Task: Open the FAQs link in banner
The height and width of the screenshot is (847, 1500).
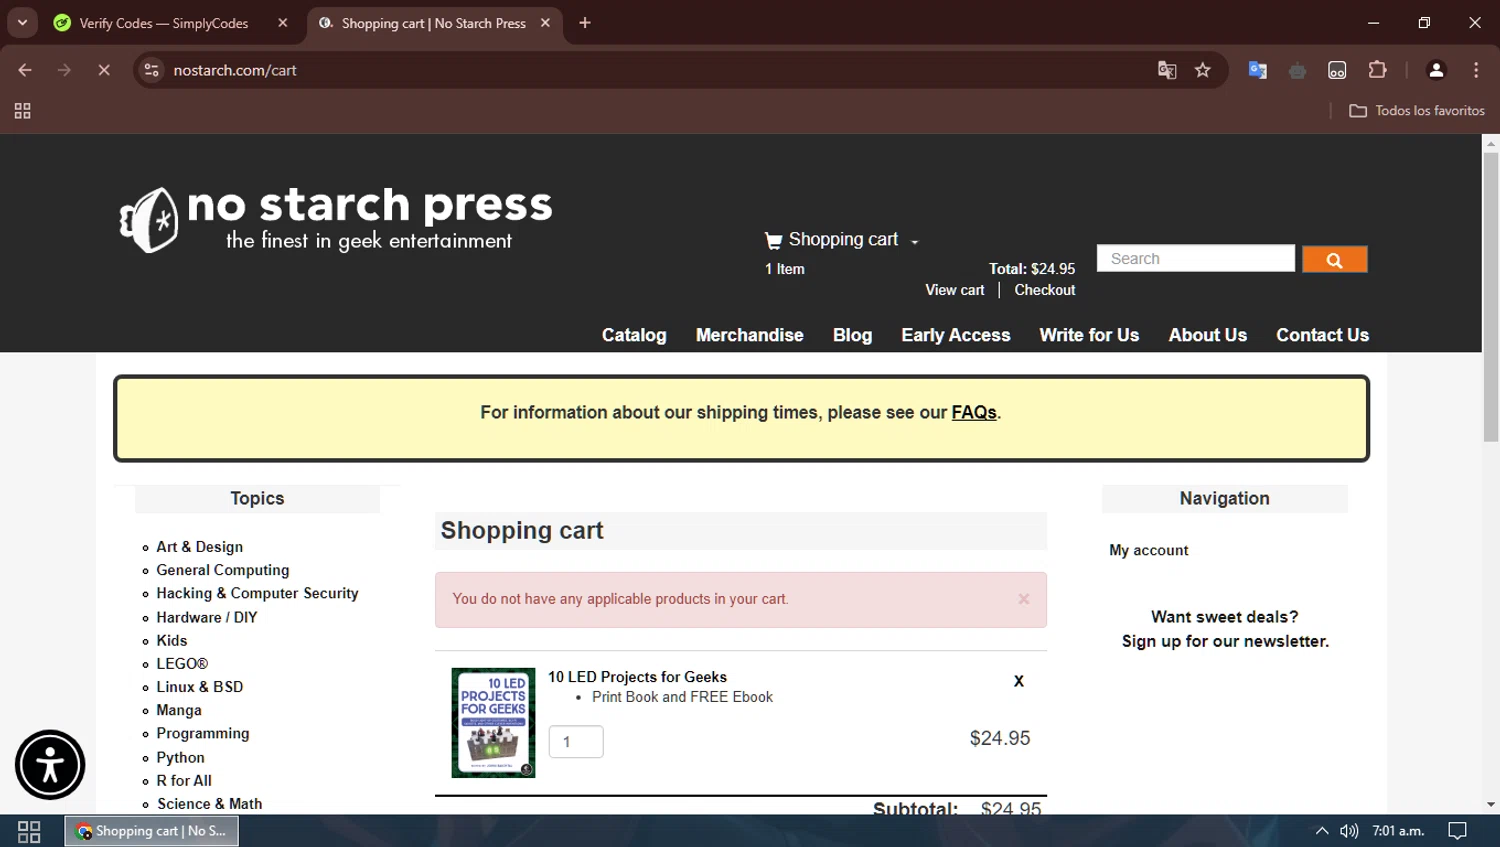Action: (974, 412)
